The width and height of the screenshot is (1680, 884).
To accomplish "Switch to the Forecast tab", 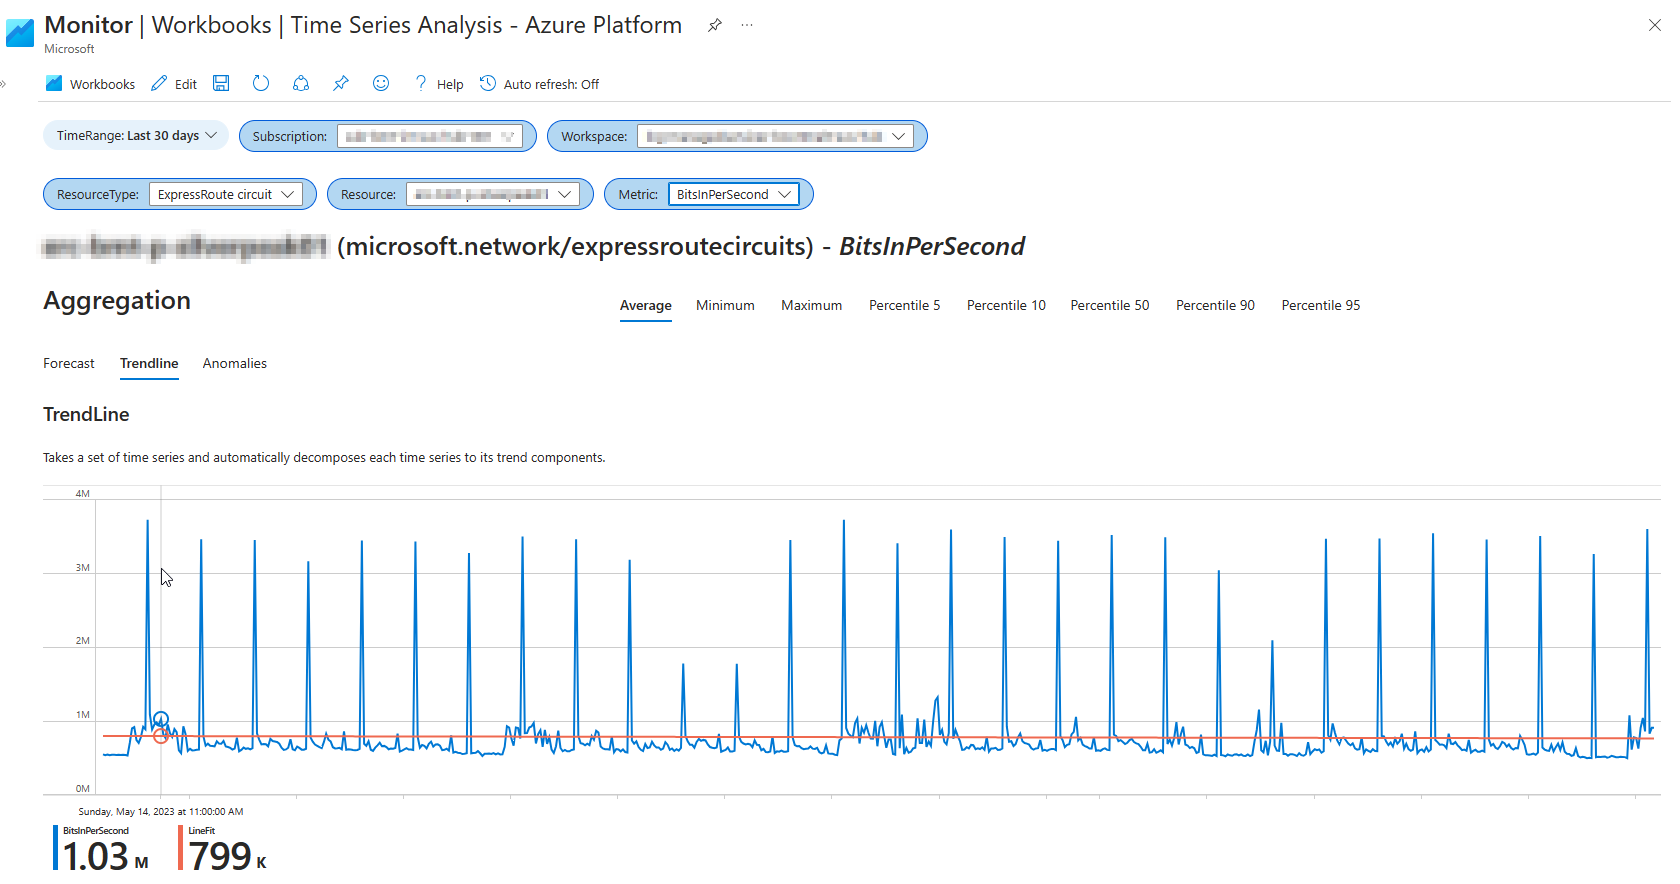I will (x=69, y=363).
